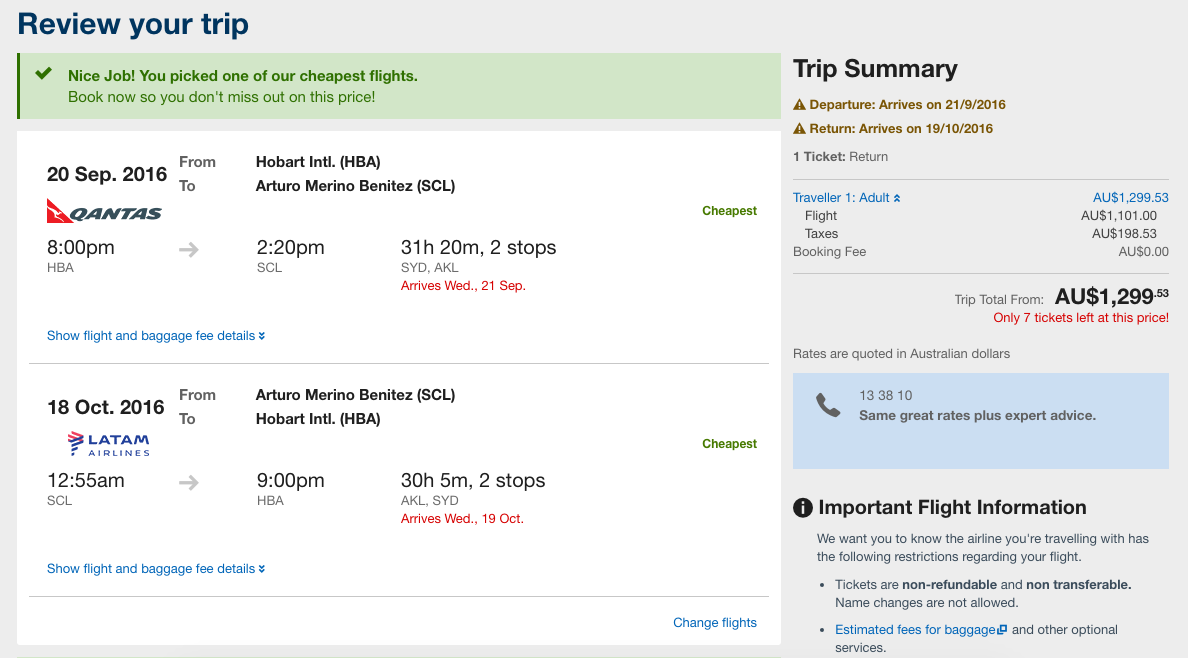Click the Cheapest label on the LATAM flight

point(729,443)
